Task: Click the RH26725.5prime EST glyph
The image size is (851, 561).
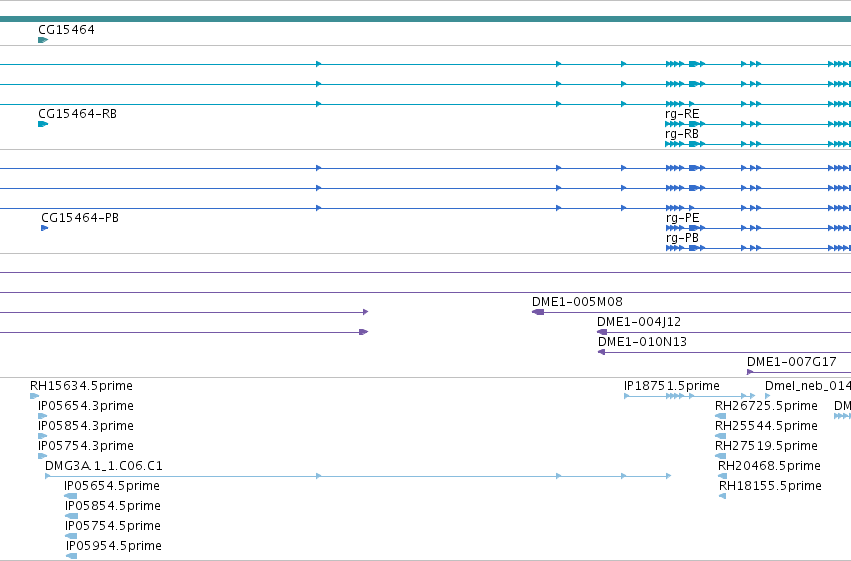Action: pos(721,416)
